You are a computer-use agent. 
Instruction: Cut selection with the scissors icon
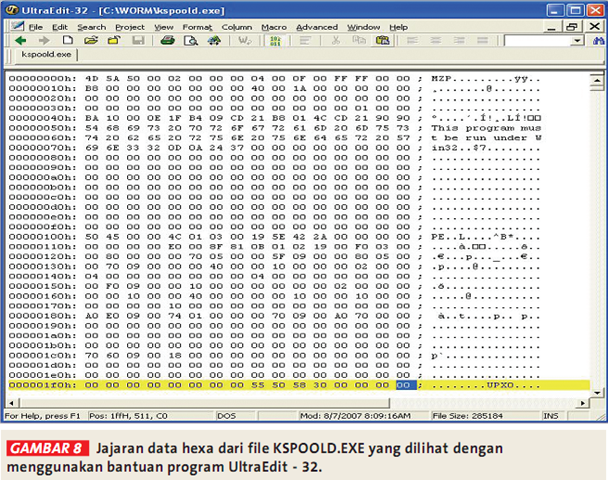pyautogui.click(x=336, y=40)
